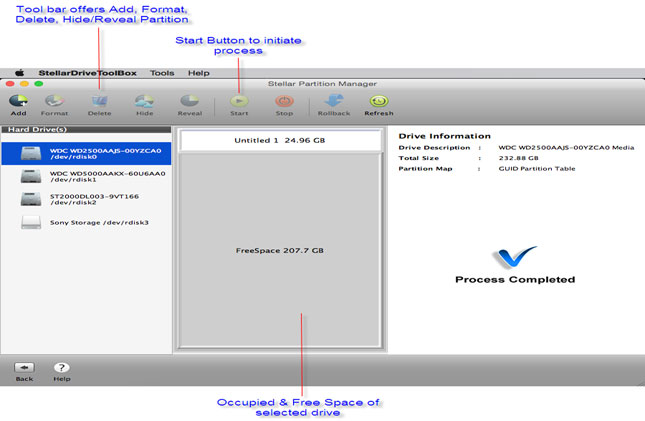645x421 pixels.
Task: Open the Help menu in menu bar
Action: pyautogui.click(x=199, y=73)
